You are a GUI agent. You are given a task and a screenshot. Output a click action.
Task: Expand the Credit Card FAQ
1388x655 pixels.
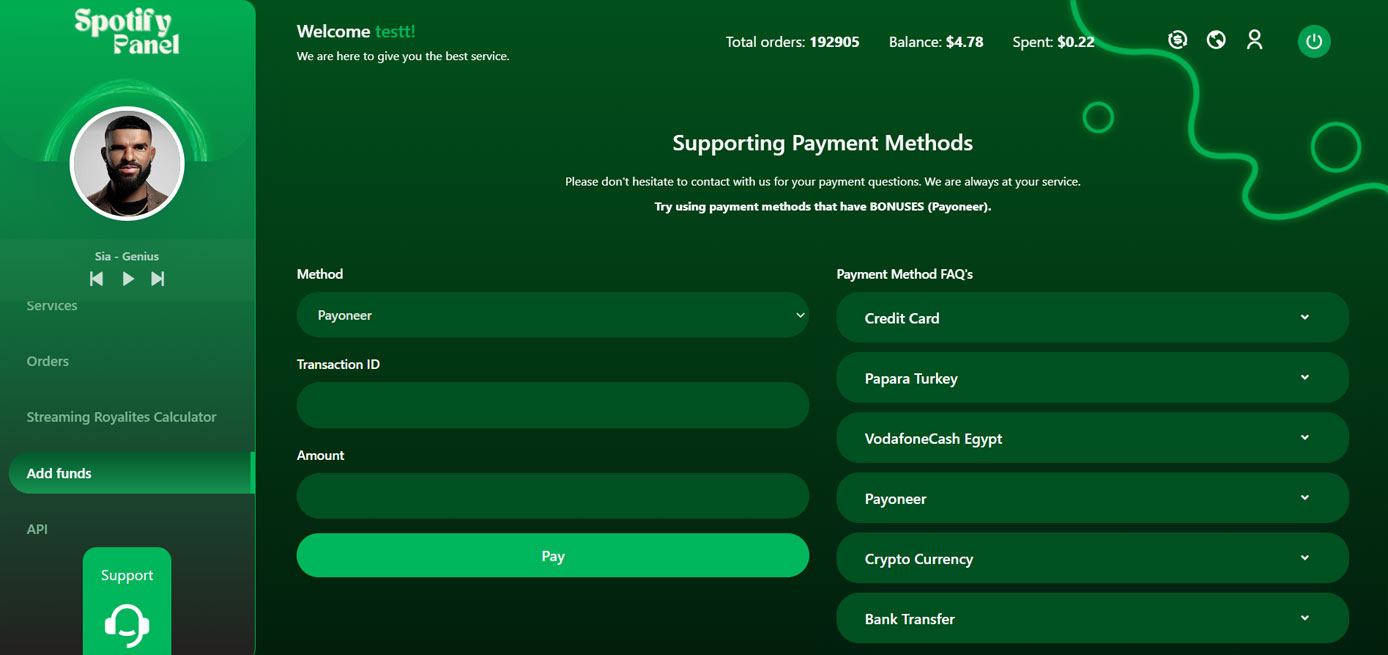pyautogui.click(x=1092, y=318)
